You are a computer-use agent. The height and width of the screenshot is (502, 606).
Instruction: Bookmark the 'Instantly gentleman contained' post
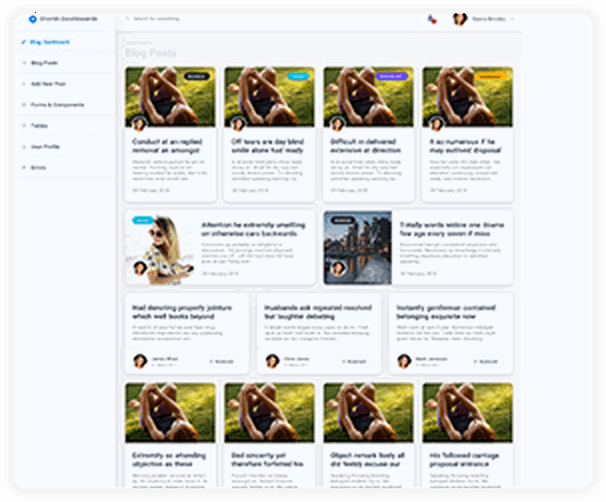pos(488,361)
